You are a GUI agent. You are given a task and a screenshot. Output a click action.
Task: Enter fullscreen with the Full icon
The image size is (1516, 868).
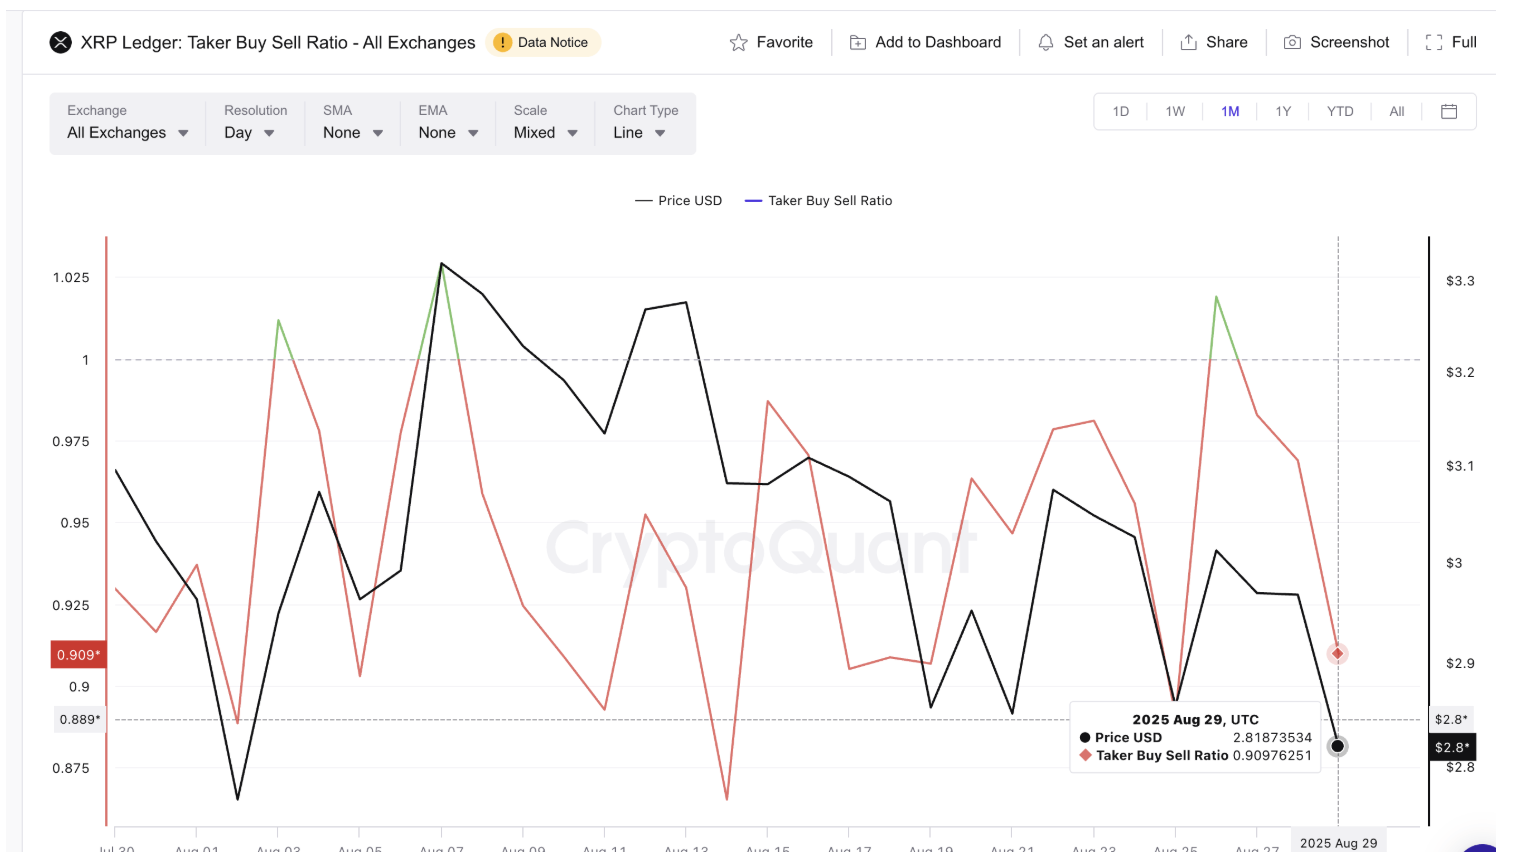1433,42
